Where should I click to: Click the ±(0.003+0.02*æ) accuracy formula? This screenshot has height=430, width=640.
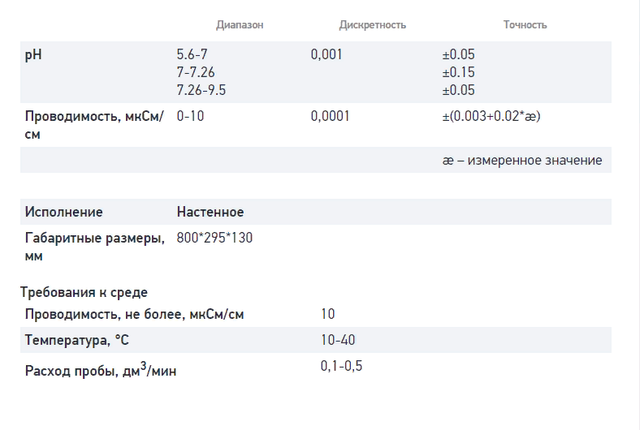(x=491, y=116)
